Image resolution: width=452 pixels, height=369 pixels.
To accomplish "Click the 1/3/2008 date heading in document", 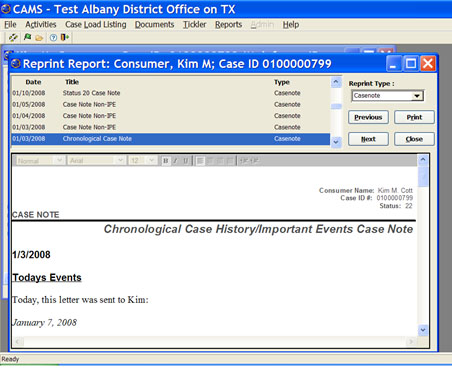I will click(x=31, y=255).
